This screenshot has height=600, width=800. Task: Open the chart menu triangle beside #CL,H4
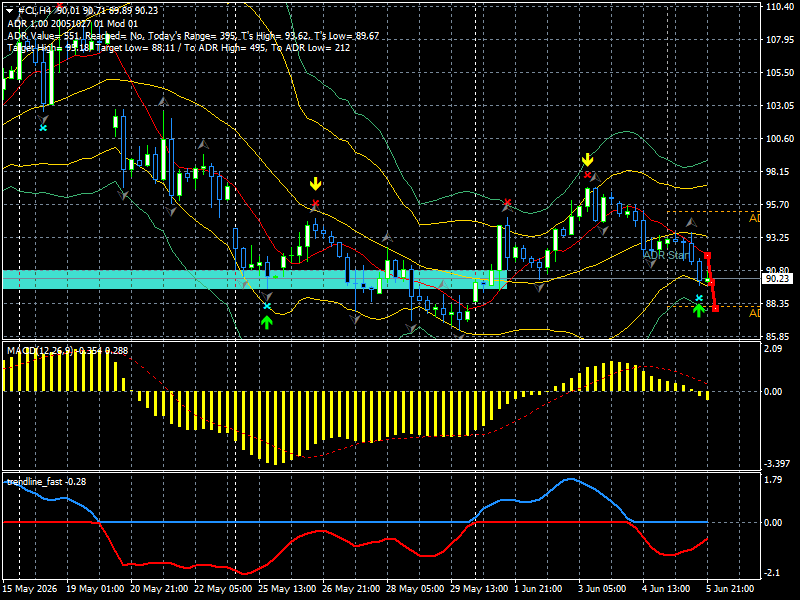tap(10, 11)
